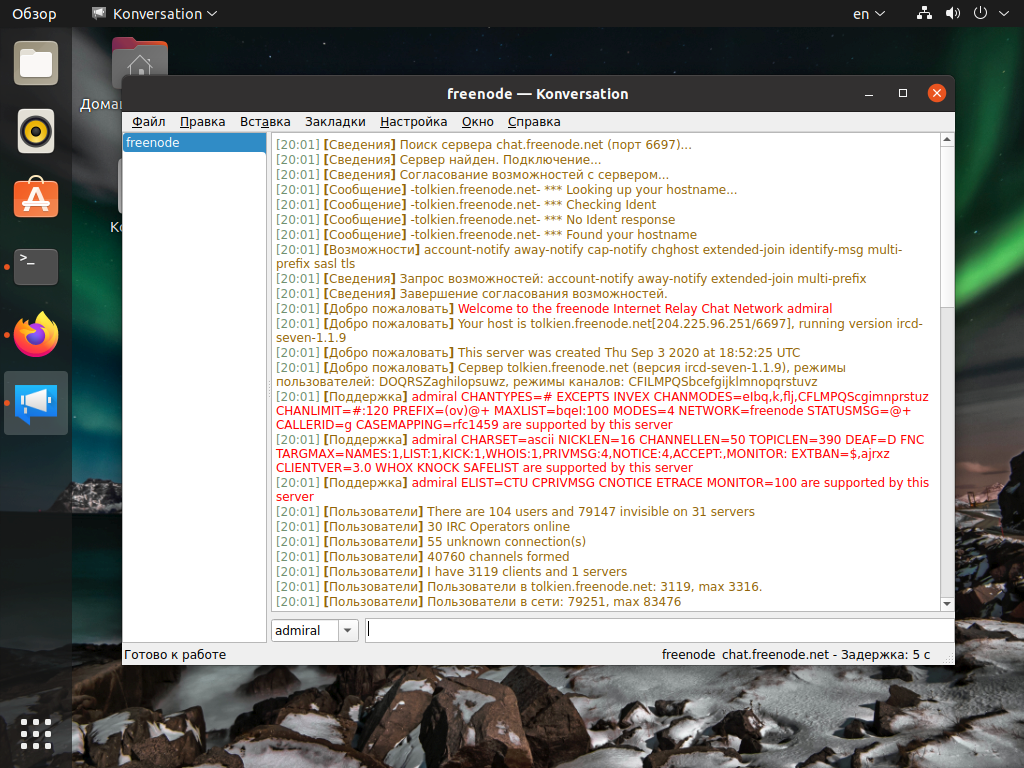Screen dimensions: 1024x768
Task: Click the Konversation icon in the dock
Action: point(36,402)
